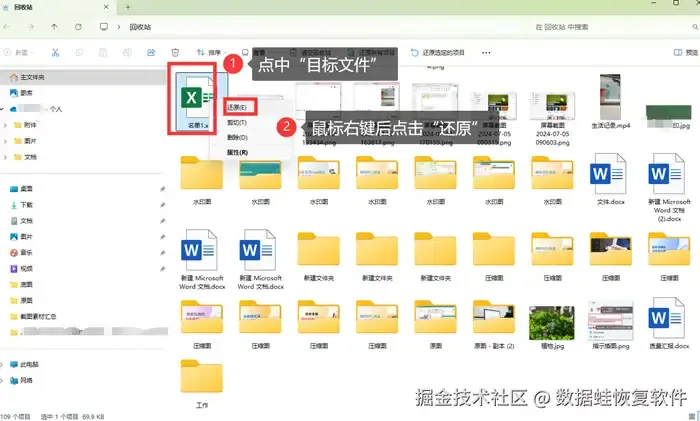The width and height of the screenshot is (700, 421).
Task: Click the pin icon beside 下载
Action: pos(162,205)
